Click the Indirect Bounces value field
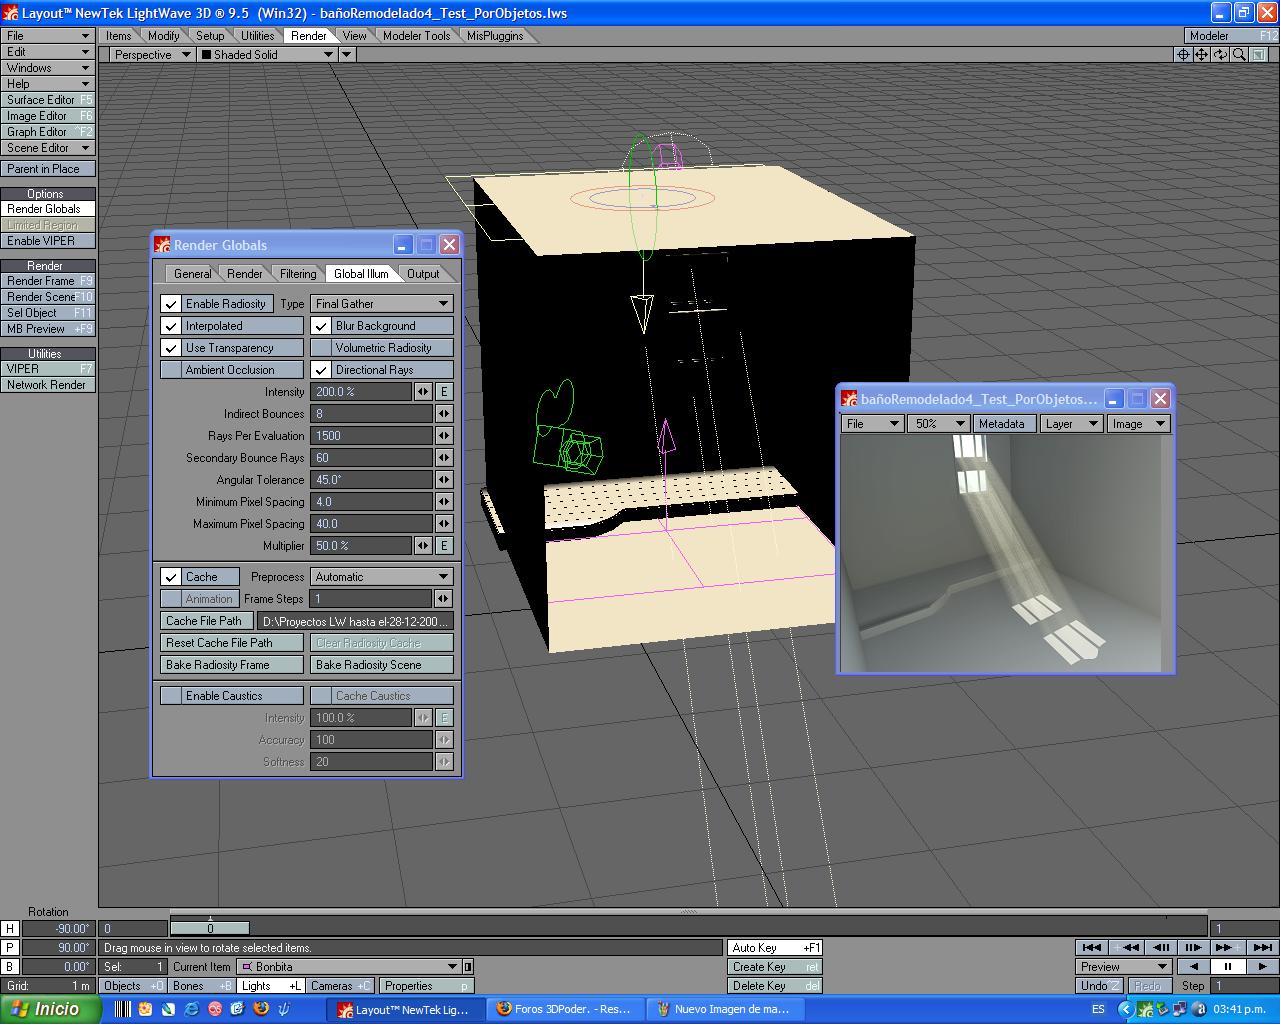Screen dimensions: 1280x1024 [371, 414]
